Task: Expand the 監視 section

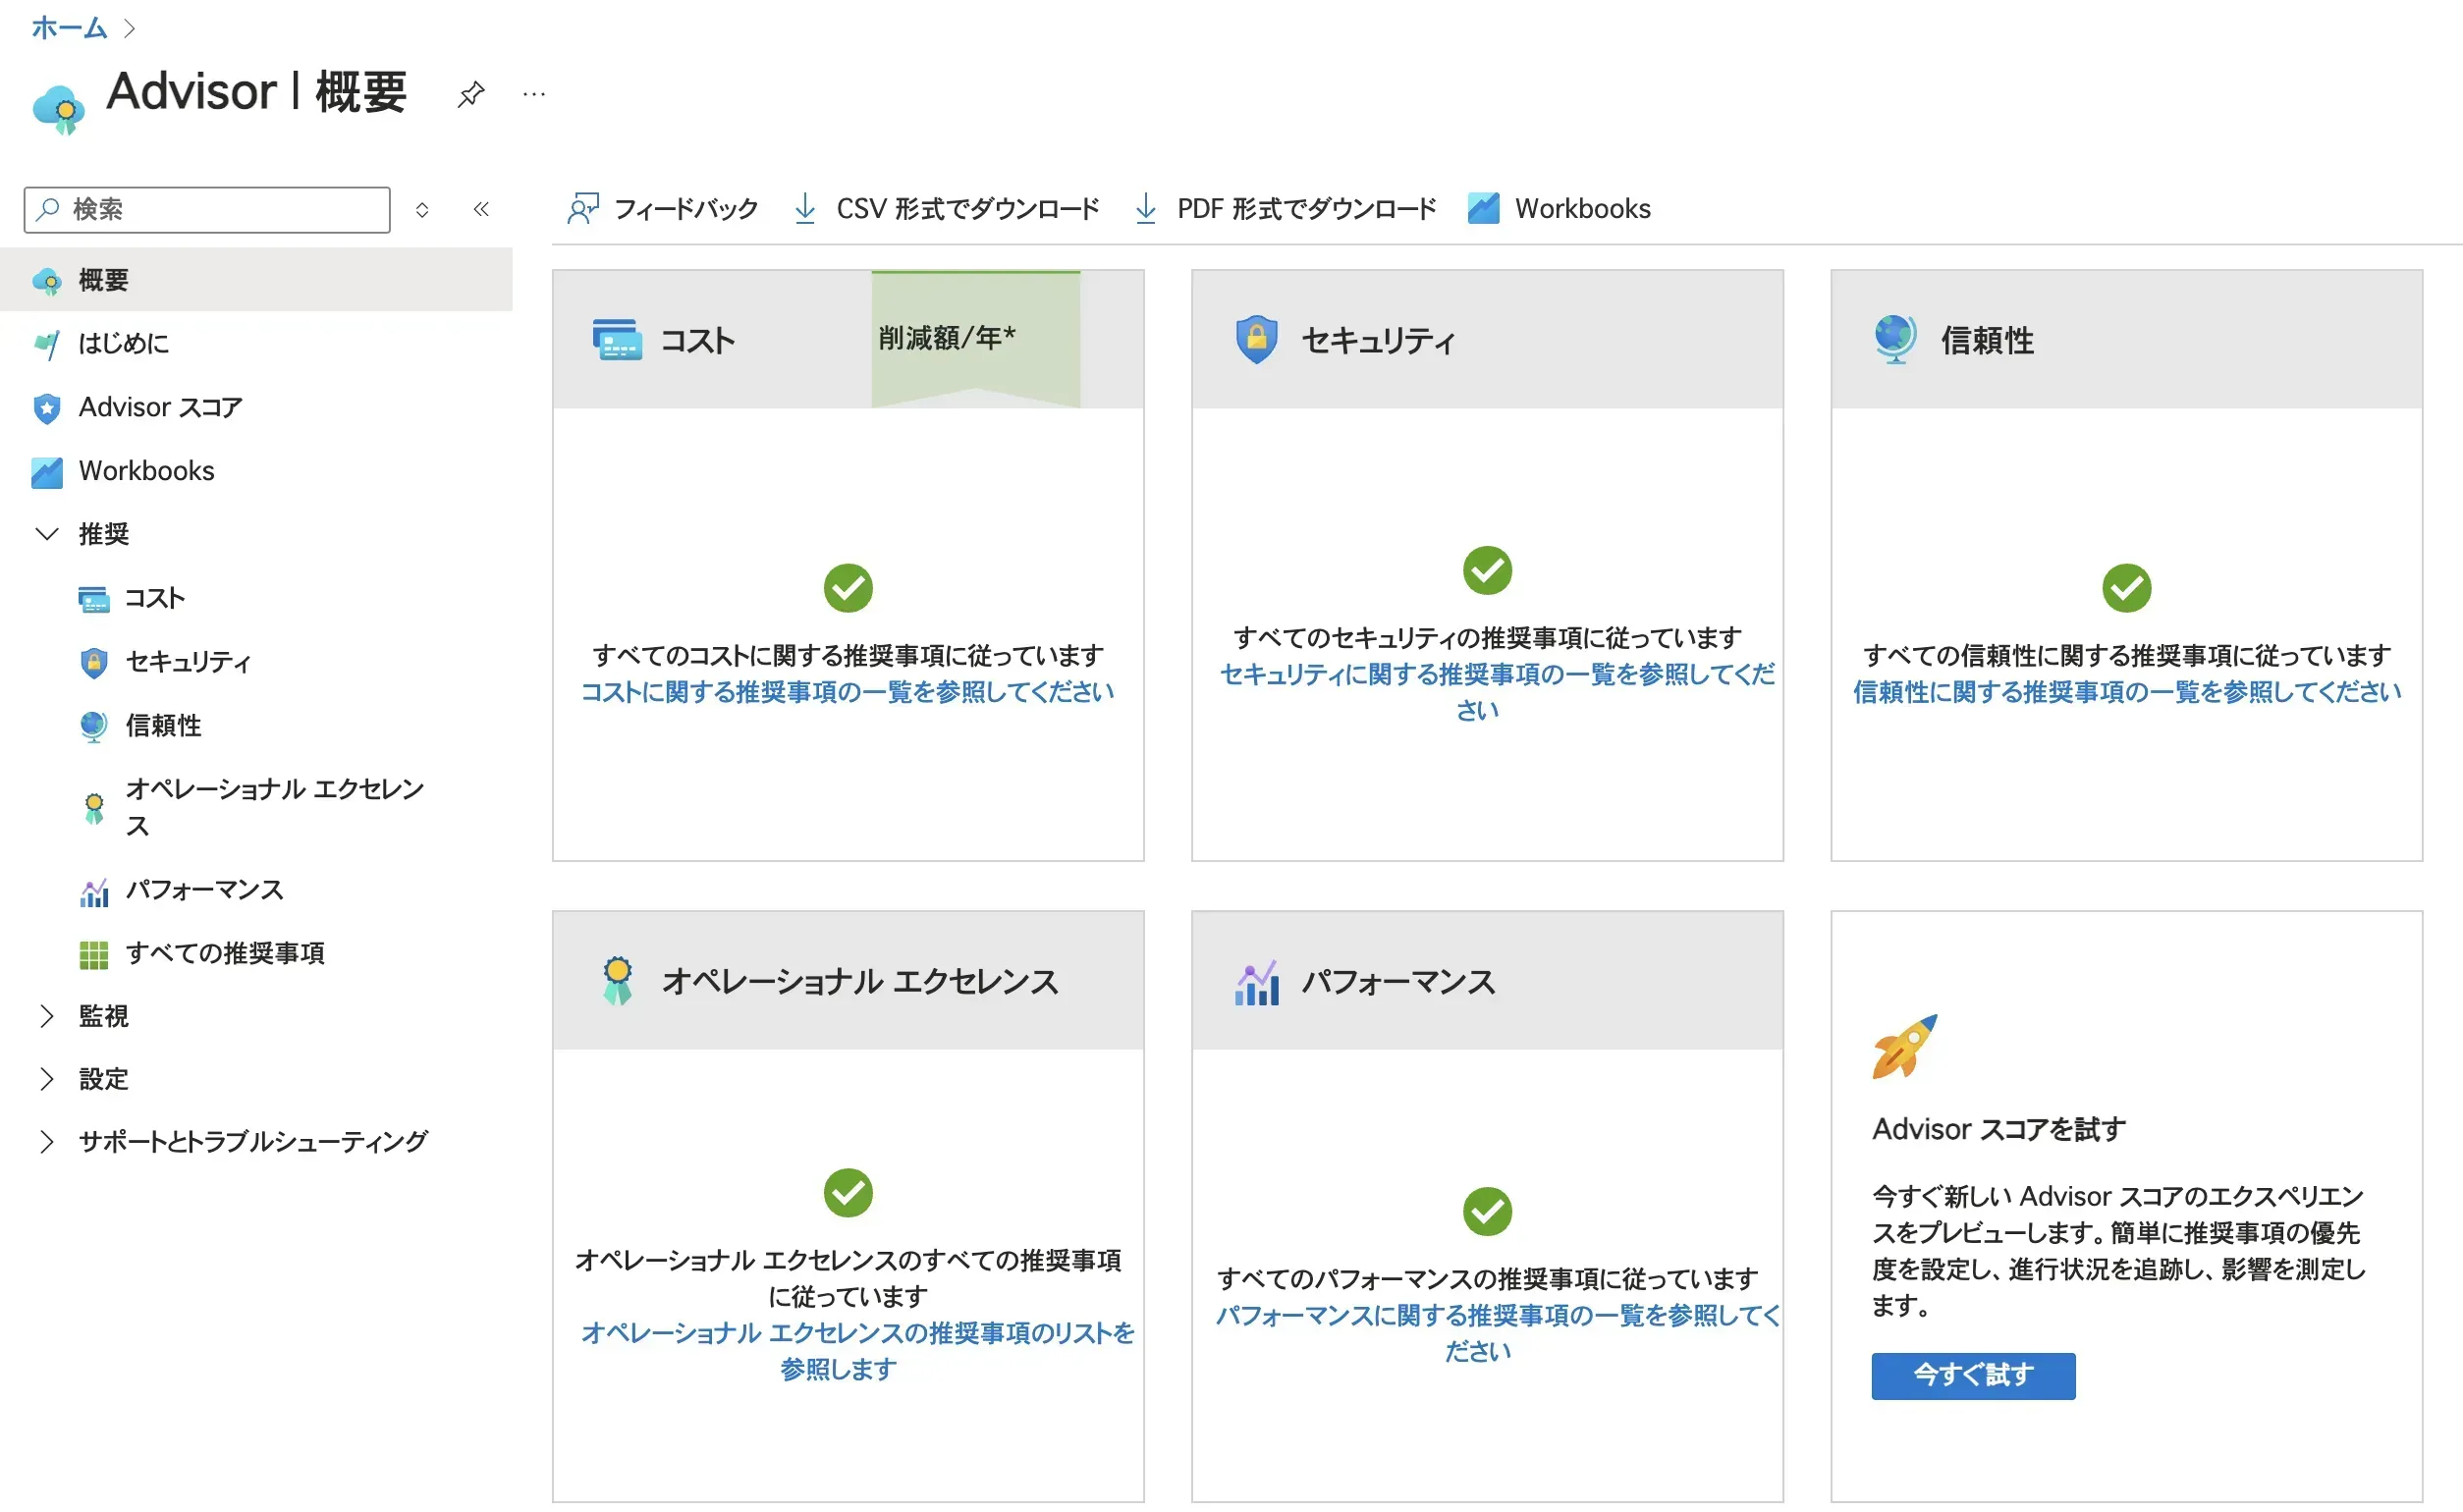Action: 46,1016
